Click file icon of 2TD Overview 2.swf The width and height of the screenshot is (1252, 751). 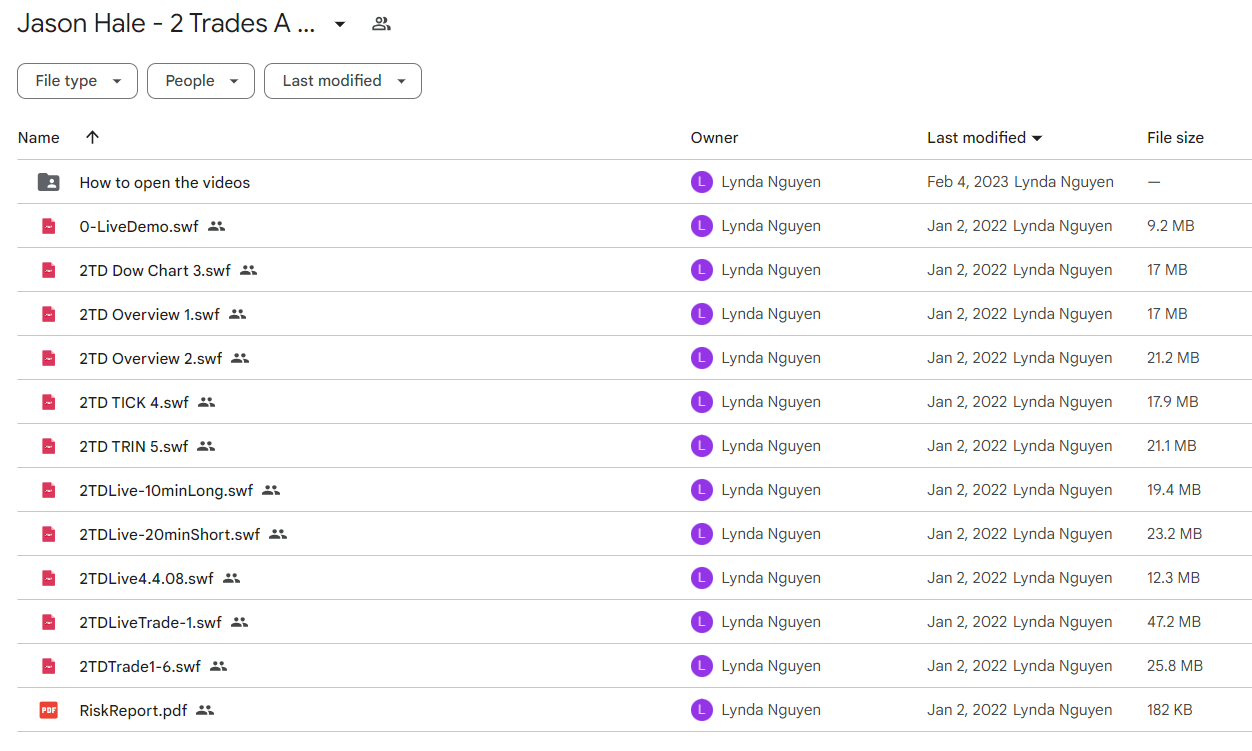pyautogui.click(x=48, y=358)
